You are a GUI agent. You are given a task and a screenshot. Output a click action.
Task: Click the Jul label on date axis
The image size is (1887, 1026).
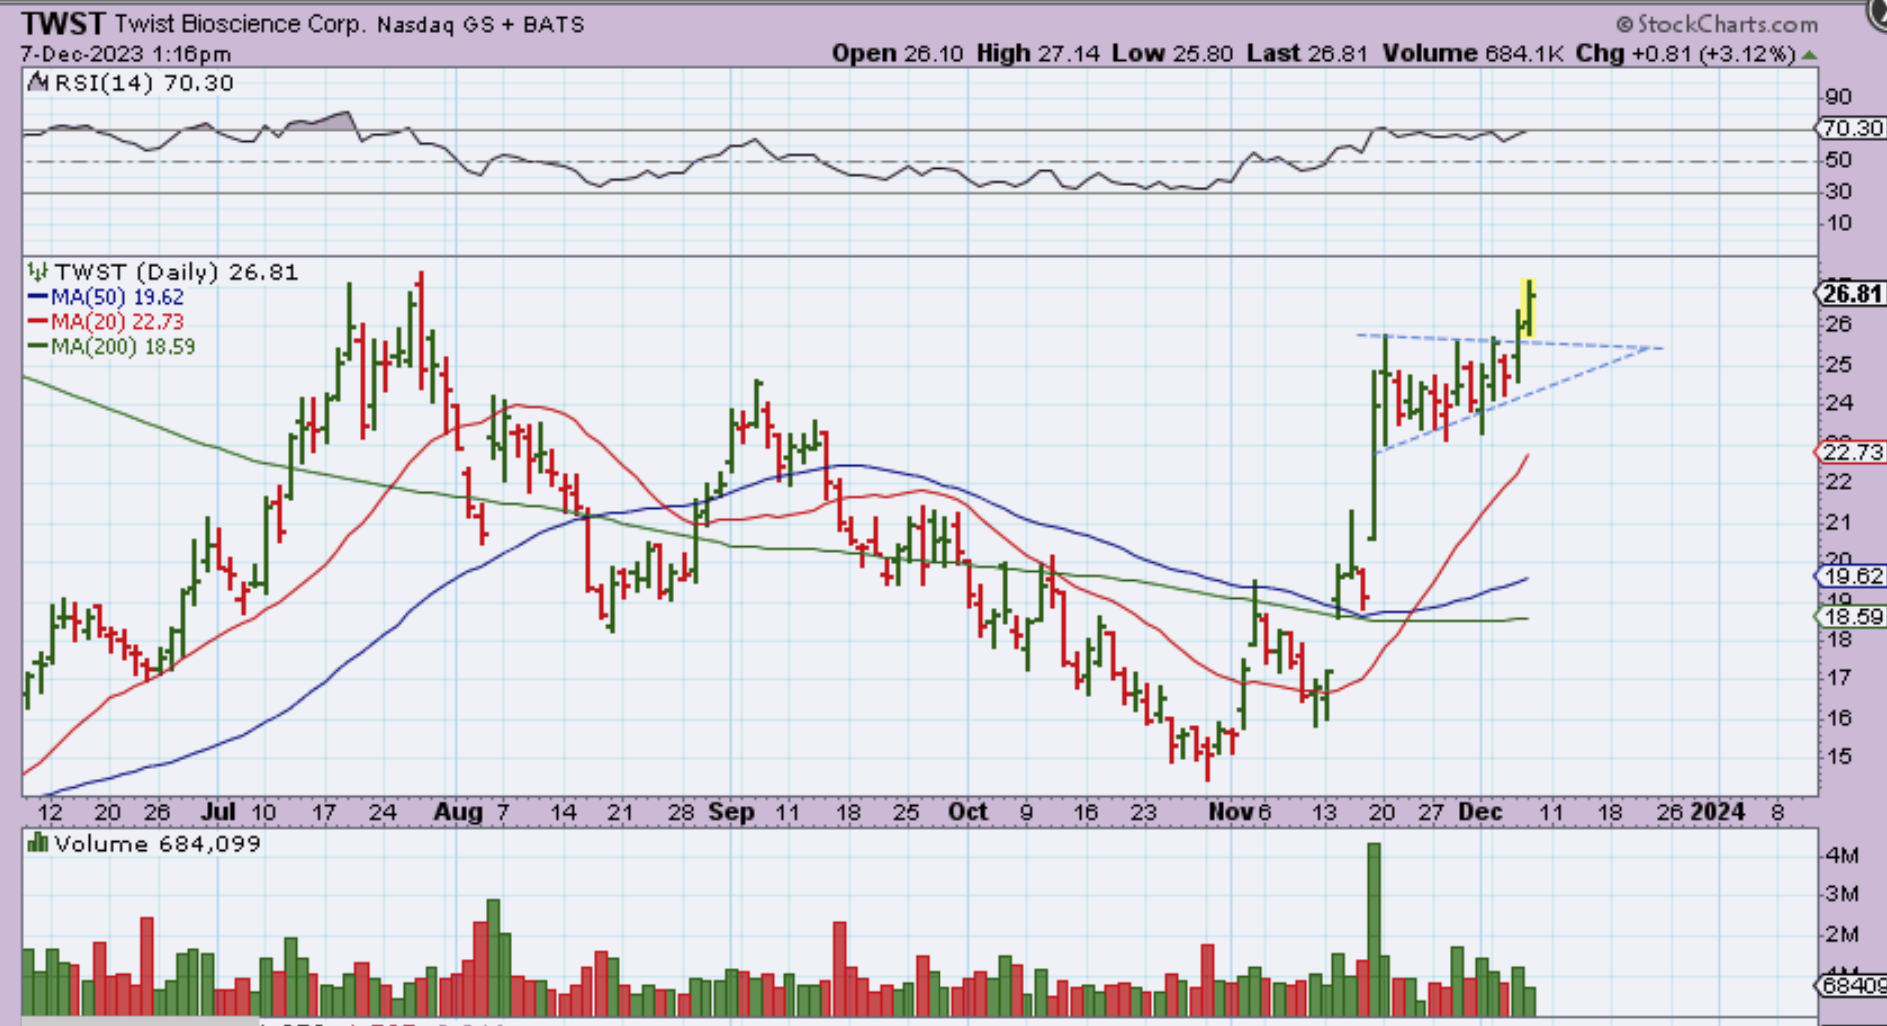[x=218, y=812]
